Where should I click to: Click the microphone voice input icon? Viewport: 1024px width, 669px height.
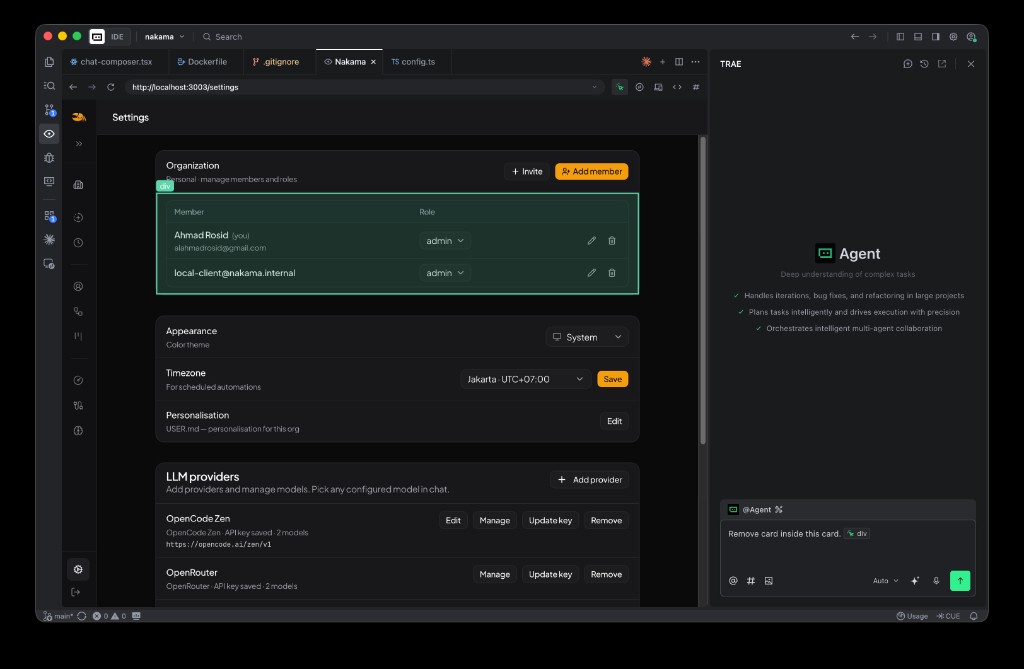pyautogui.click(x=936, y=580)
